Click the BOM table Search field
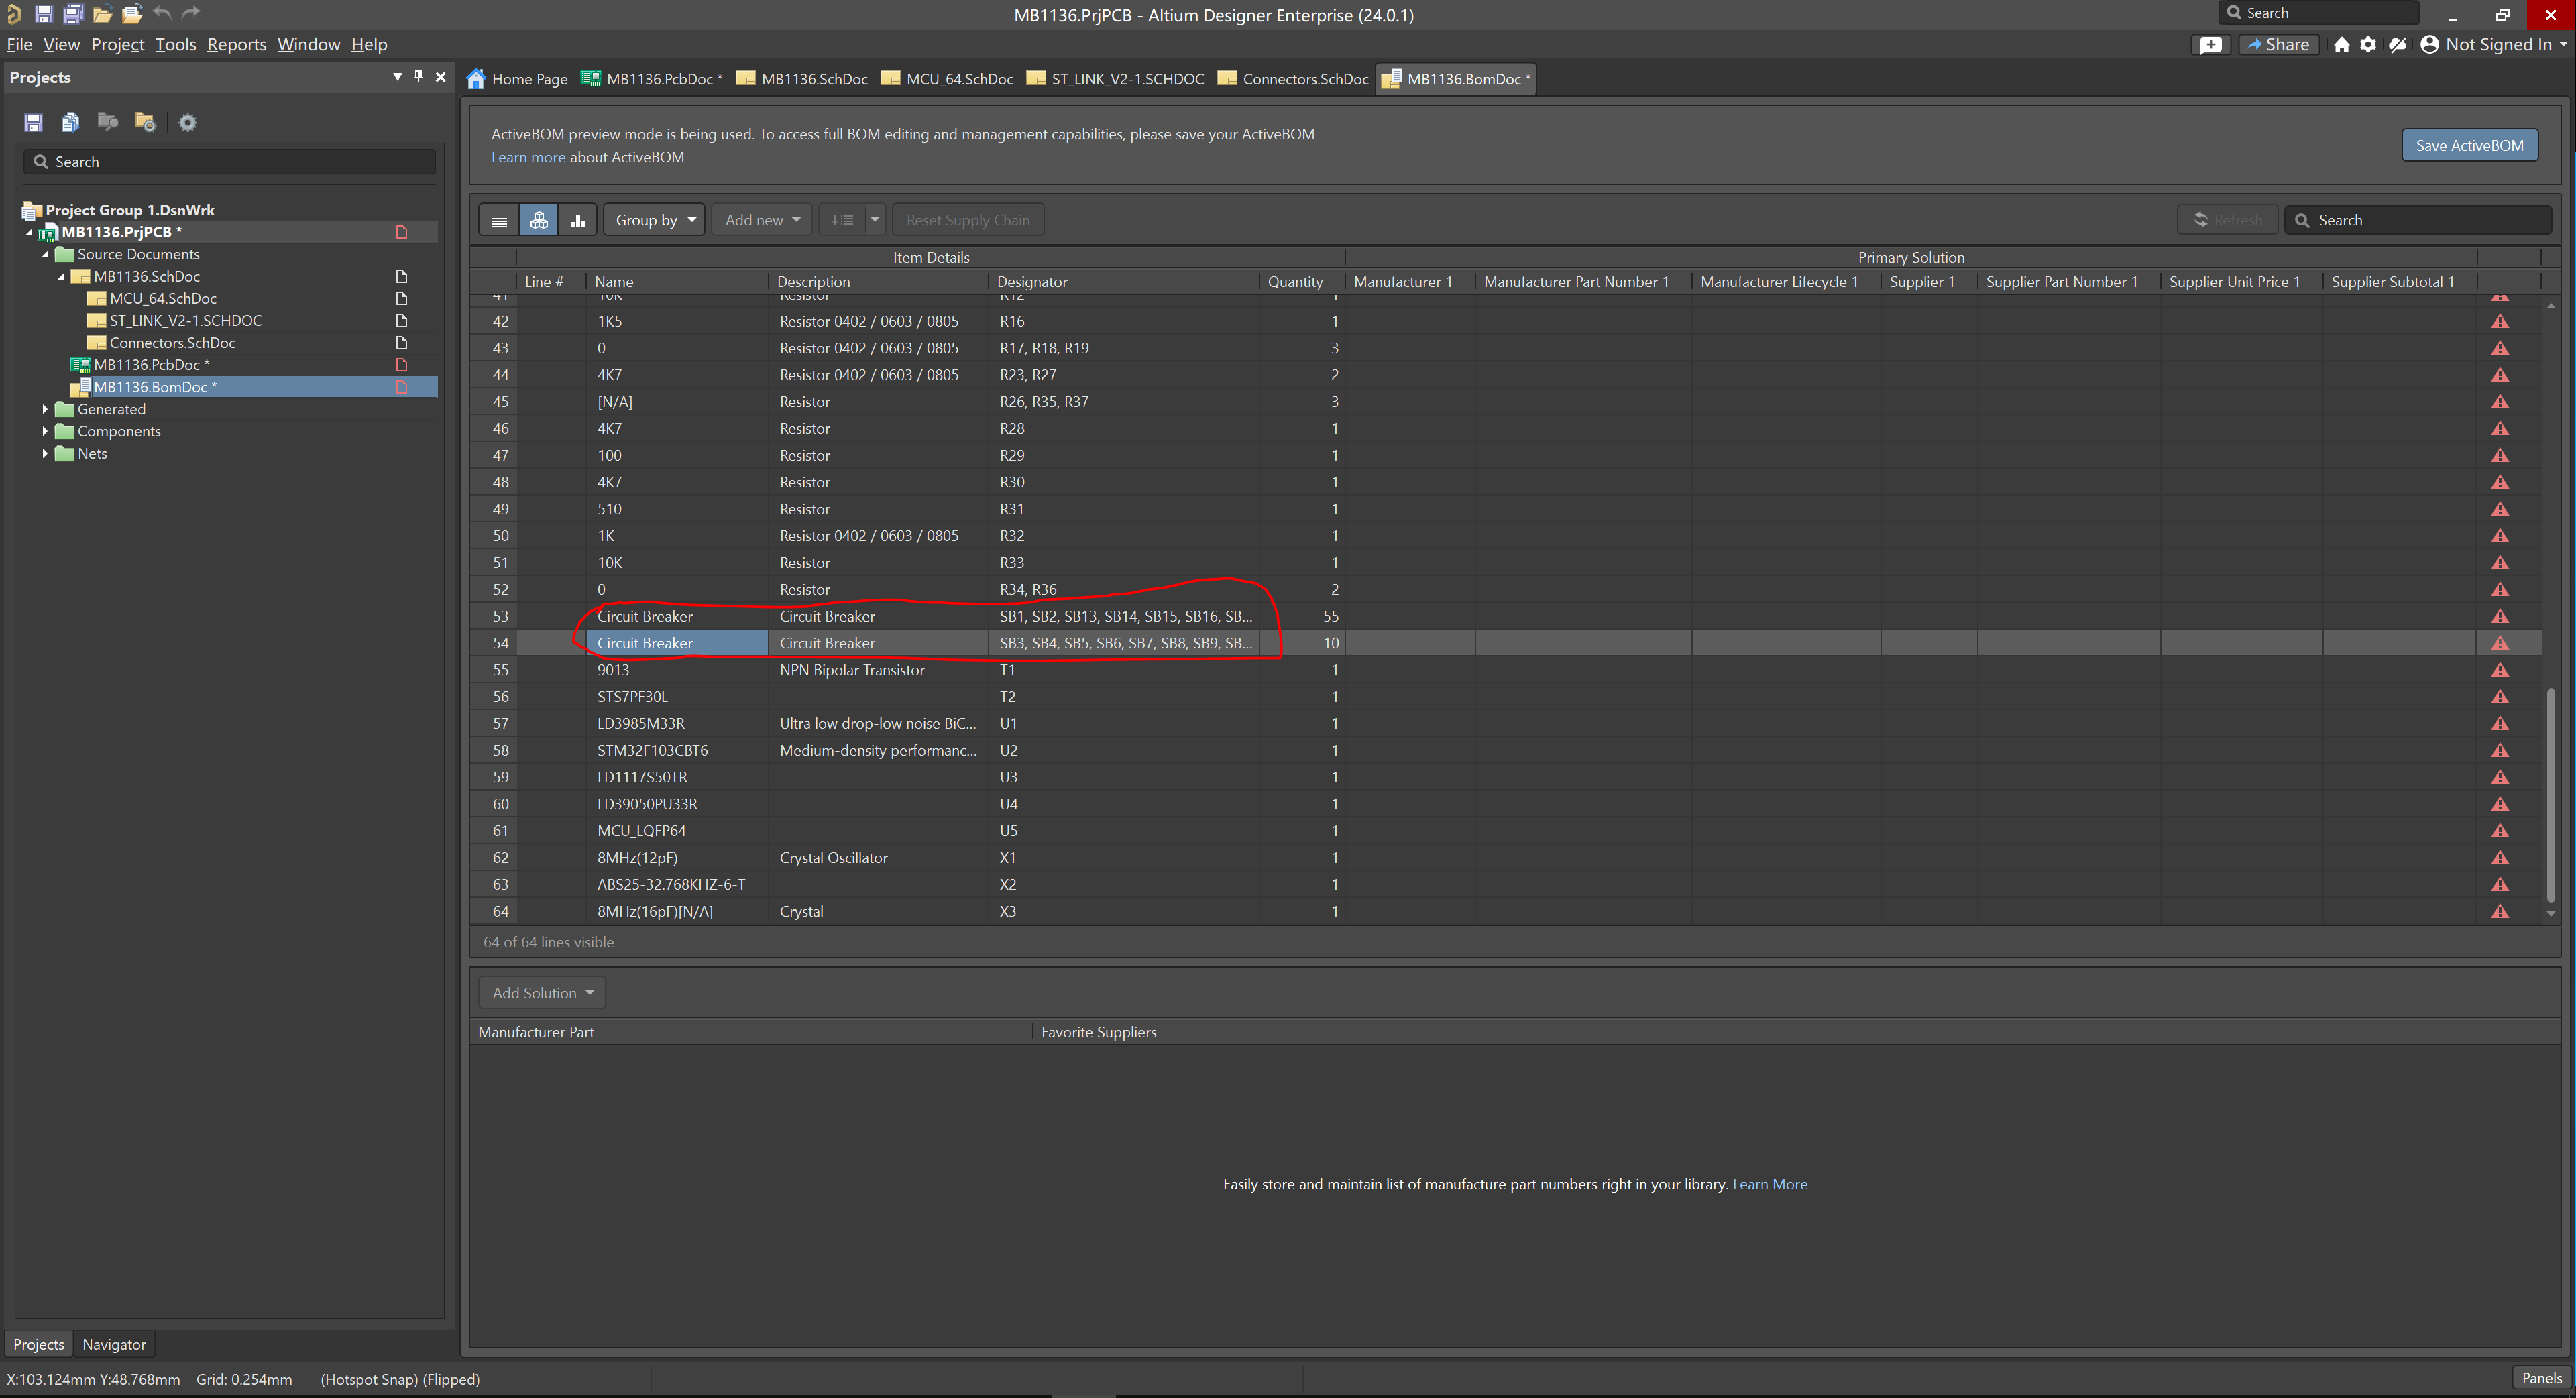 2417,220
